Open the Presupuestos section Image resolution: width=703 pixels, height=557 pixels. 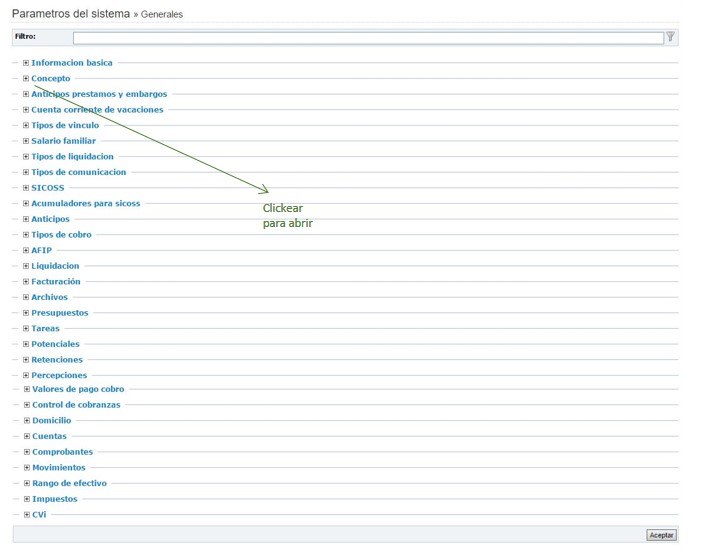(x=59, y=313)
